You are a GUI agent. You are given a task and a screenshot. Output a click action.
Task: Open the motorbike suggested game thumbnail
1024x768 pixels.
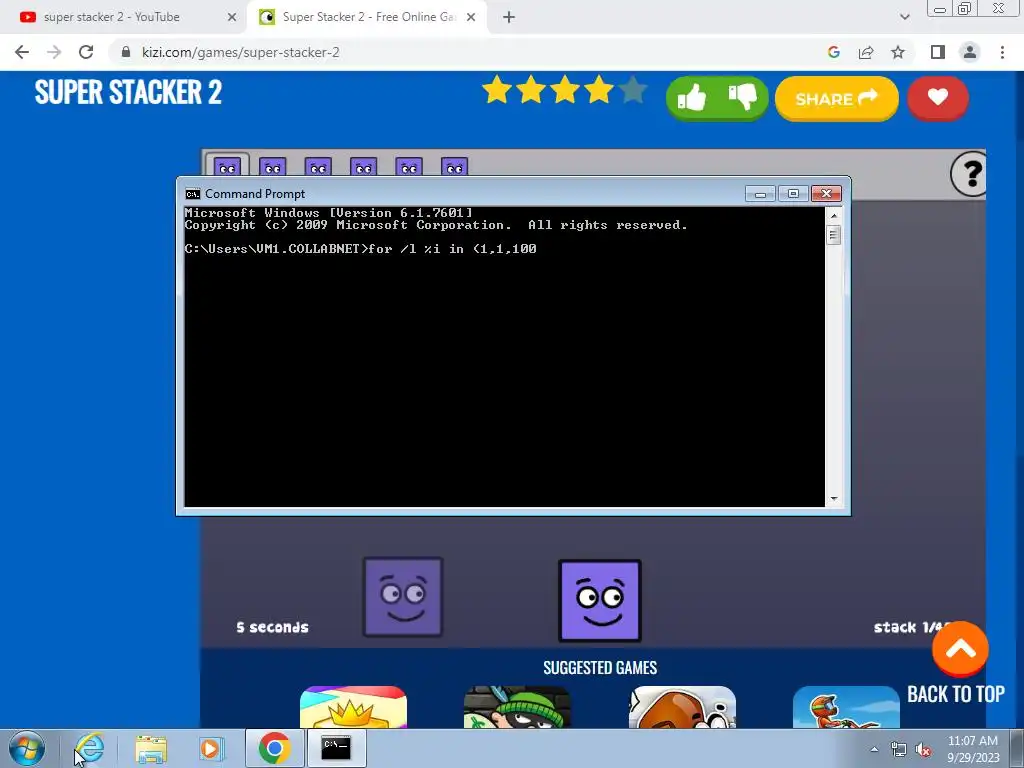click(x=846, y=707)
